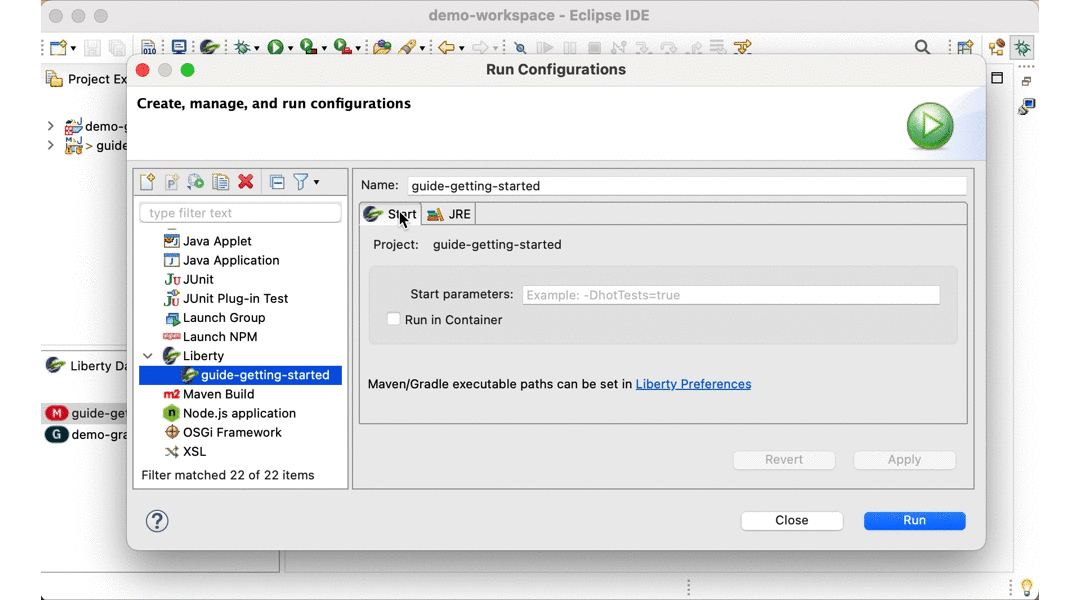Select JUnit configuration type
The image size is (1080, 600).
click(198, 280)
